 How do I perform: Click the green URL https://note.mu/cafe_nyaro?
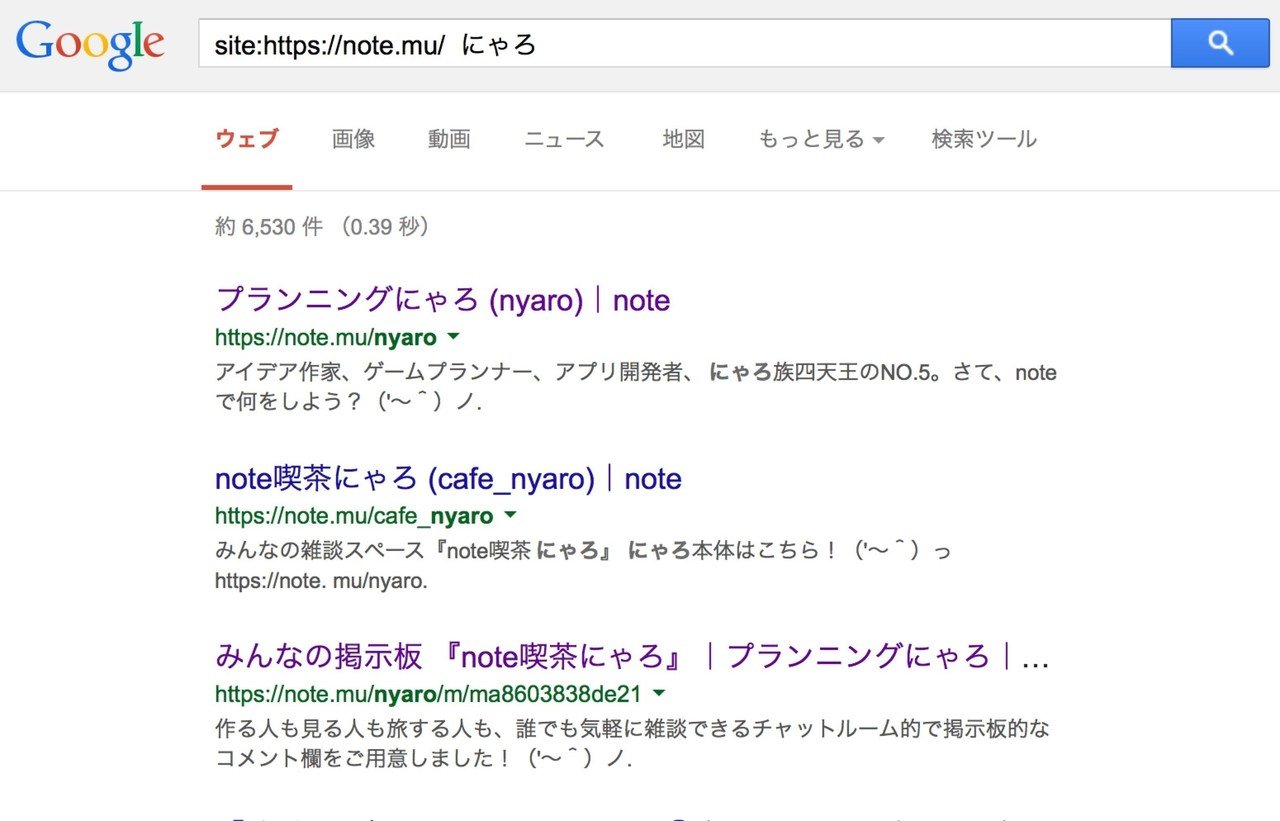pos(354,516)
